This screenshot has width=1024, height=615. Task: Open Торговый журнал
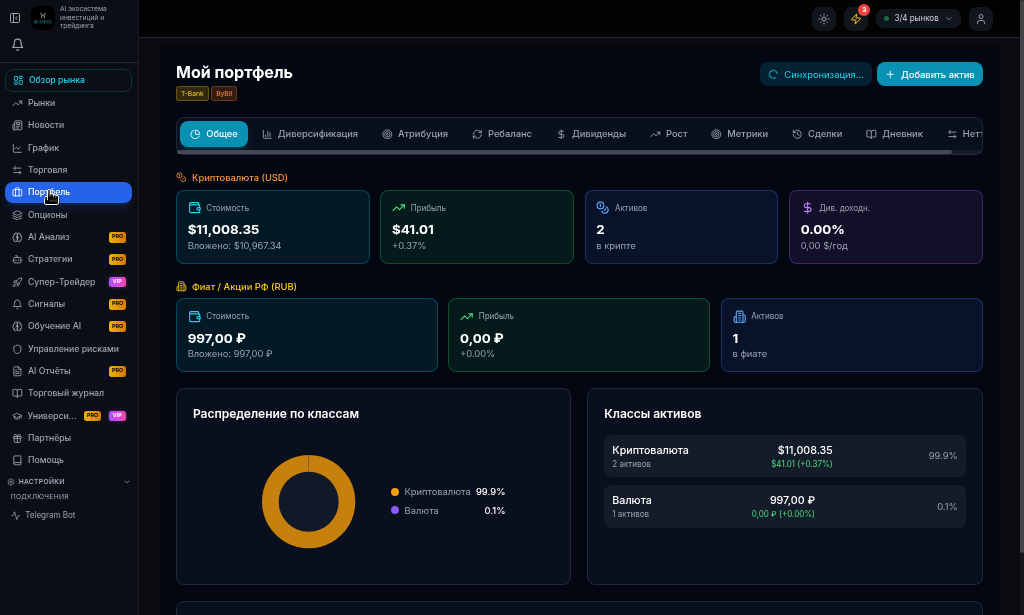pos(69,393)
